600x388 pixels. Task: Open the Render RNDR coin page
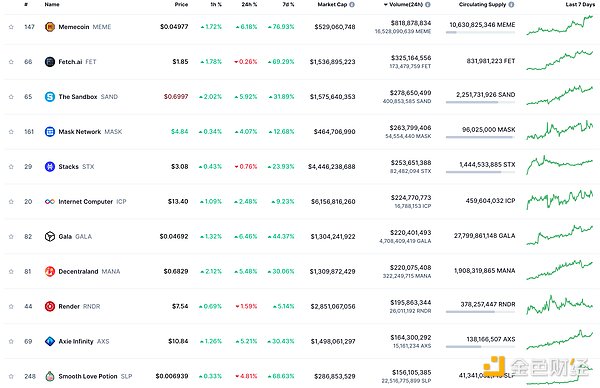click(79, 306)
